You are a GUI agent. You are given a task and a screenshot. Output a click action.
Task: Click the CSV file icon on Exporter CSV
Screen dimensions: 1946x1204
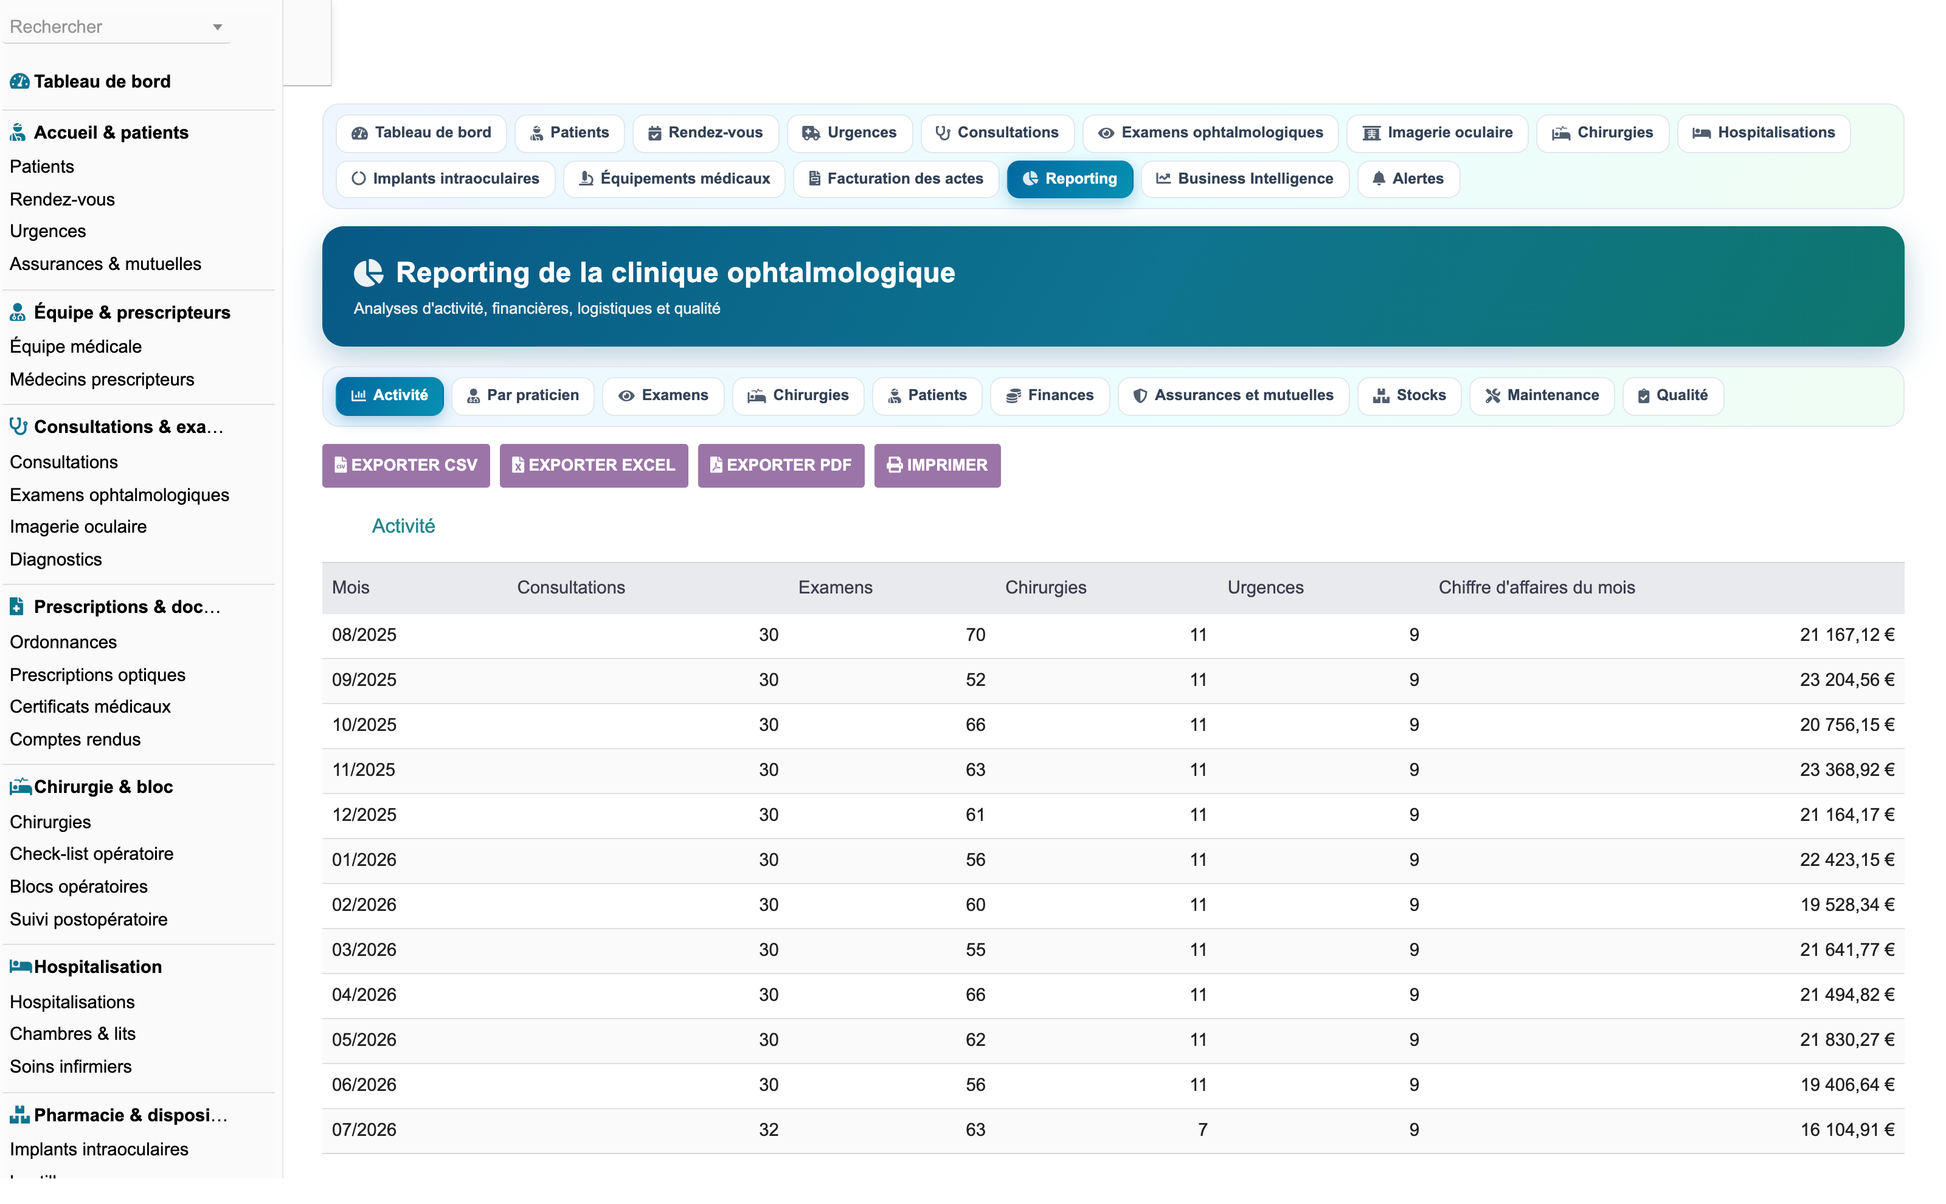[340, 465]
